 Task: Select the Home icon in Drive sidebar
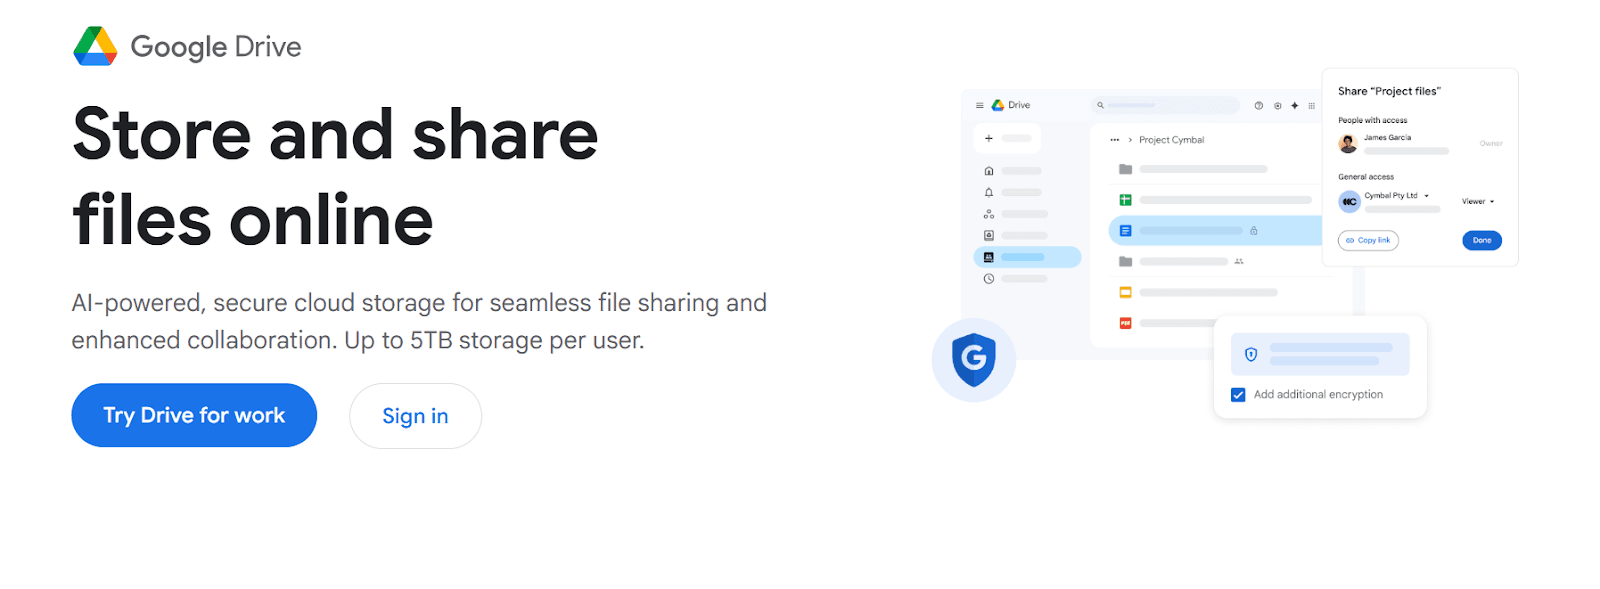(989, 171)
